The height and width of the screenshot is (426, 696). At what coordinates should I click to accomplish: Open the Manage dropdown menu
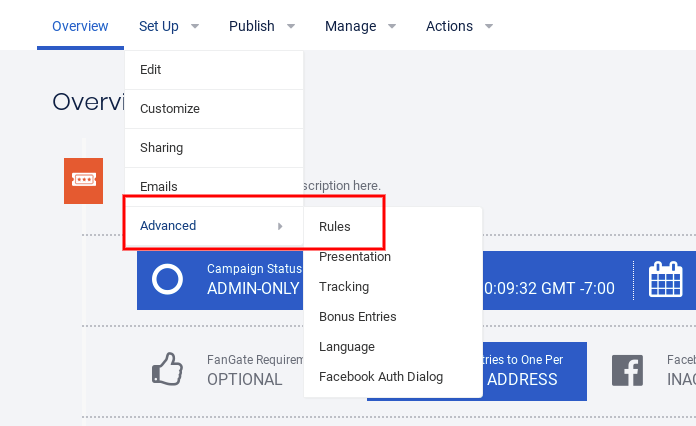coord(360,26)
